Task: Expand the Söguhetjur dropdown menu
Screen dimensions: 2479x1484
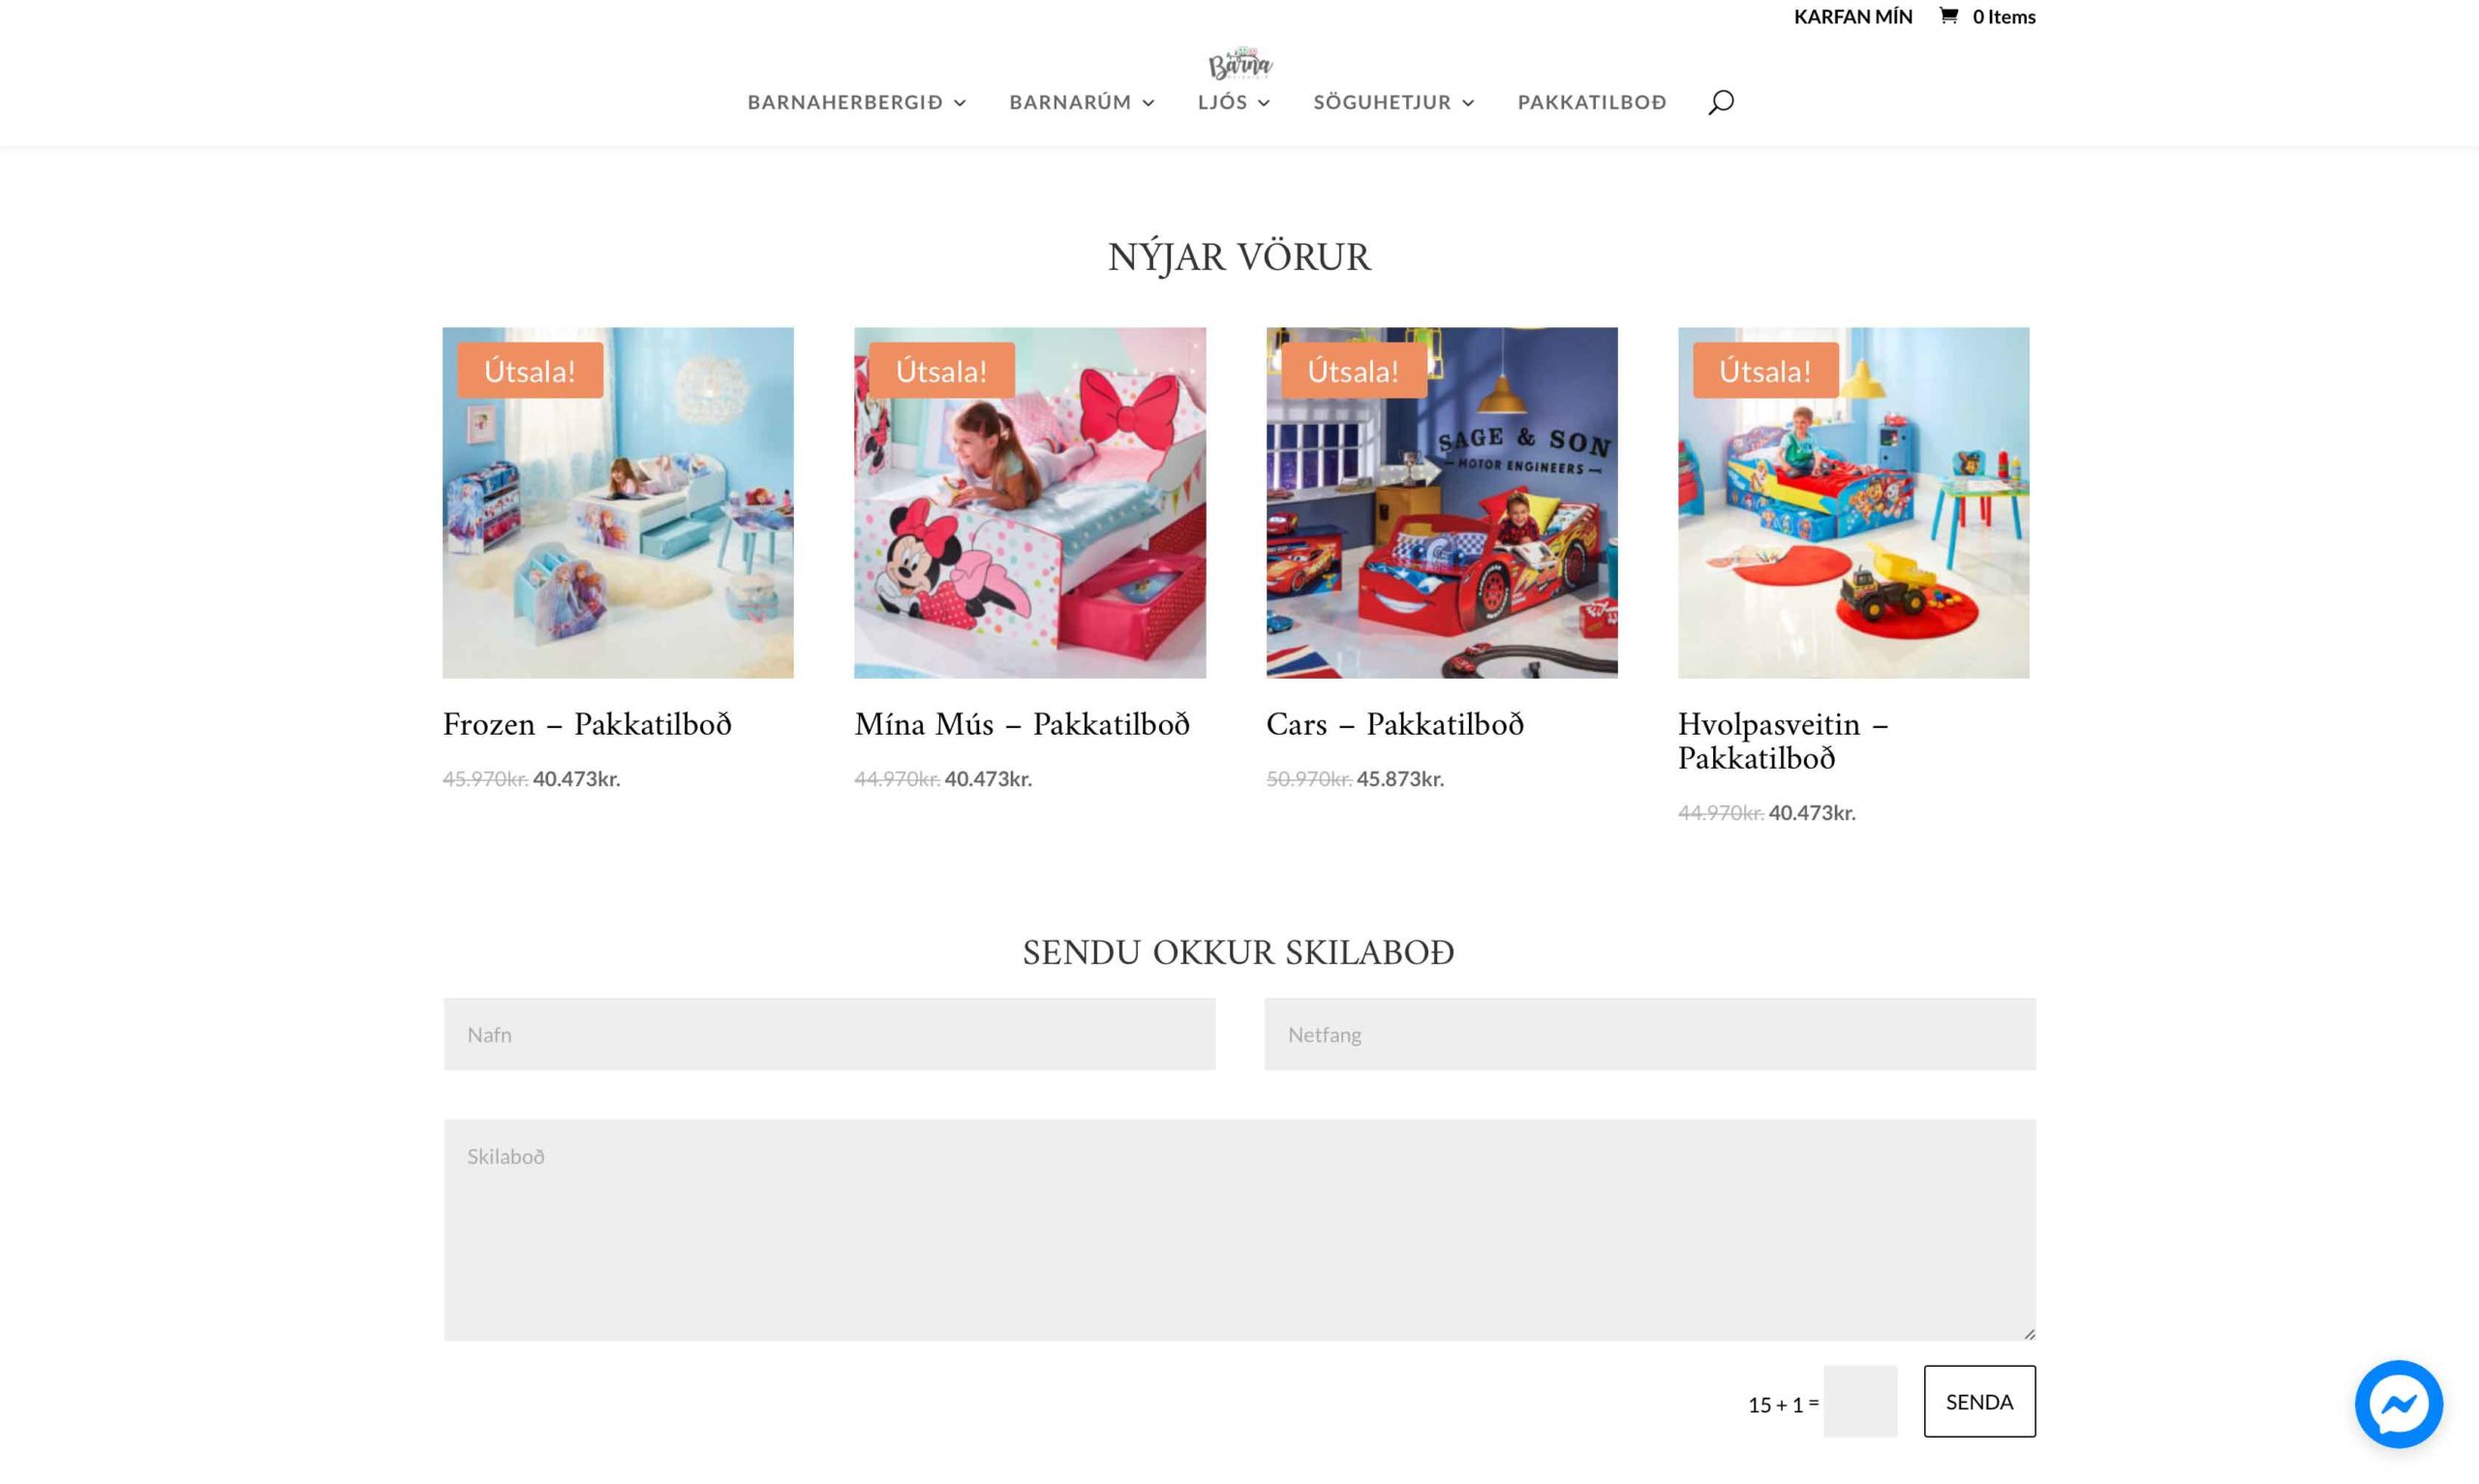Action: click(1394, 102)
